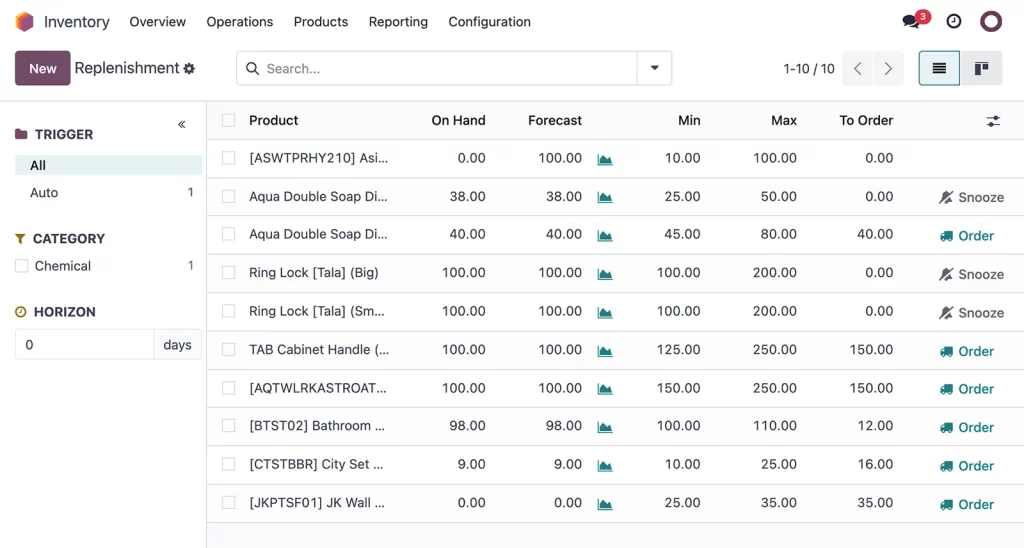Enable the Chemical category checkbox
Screen dimensions: 1024x548
click(x=22, y=266)
